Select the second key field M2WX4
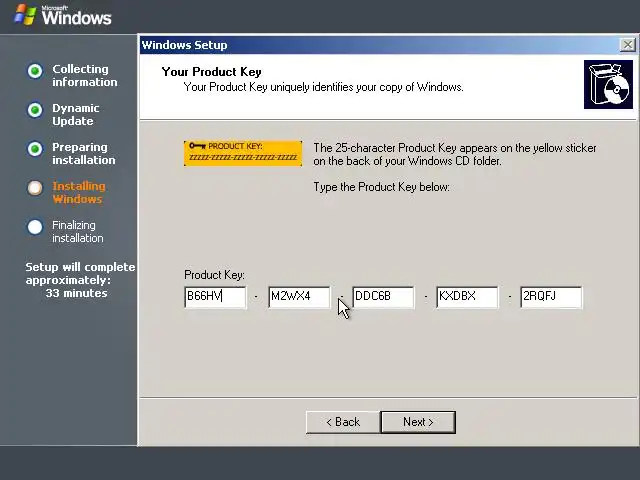The image size is (640, 480). click(x=299, y=297)
